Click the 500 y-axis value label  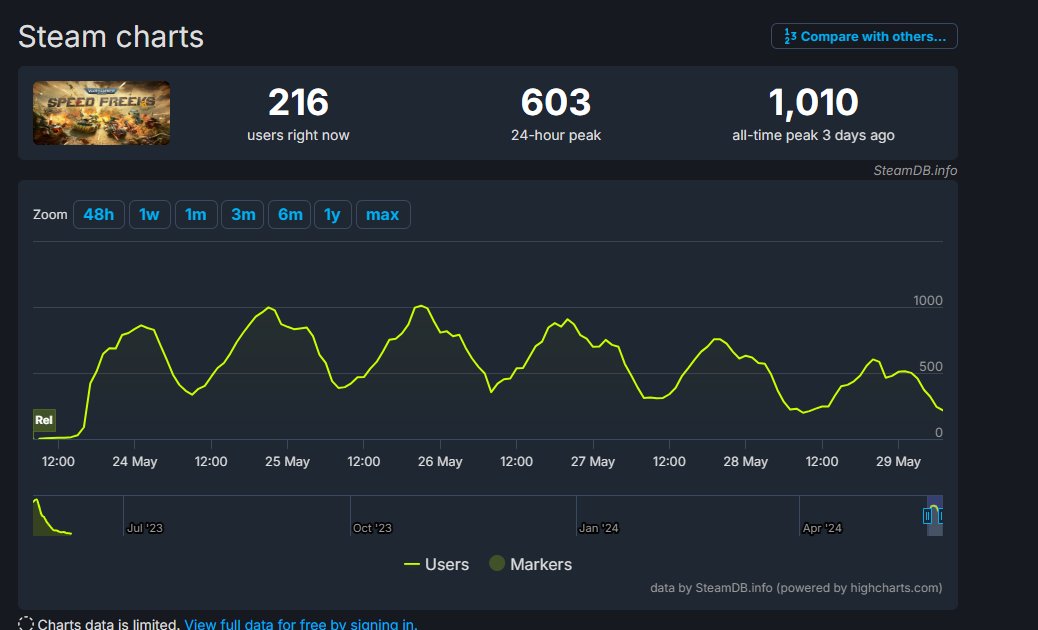coord(931,367)
